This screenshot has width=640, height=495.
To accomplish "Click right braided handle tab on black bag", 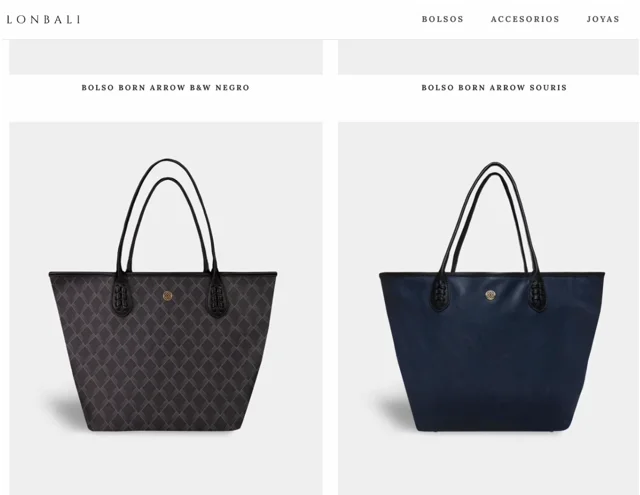I will [x=216, y=296].
